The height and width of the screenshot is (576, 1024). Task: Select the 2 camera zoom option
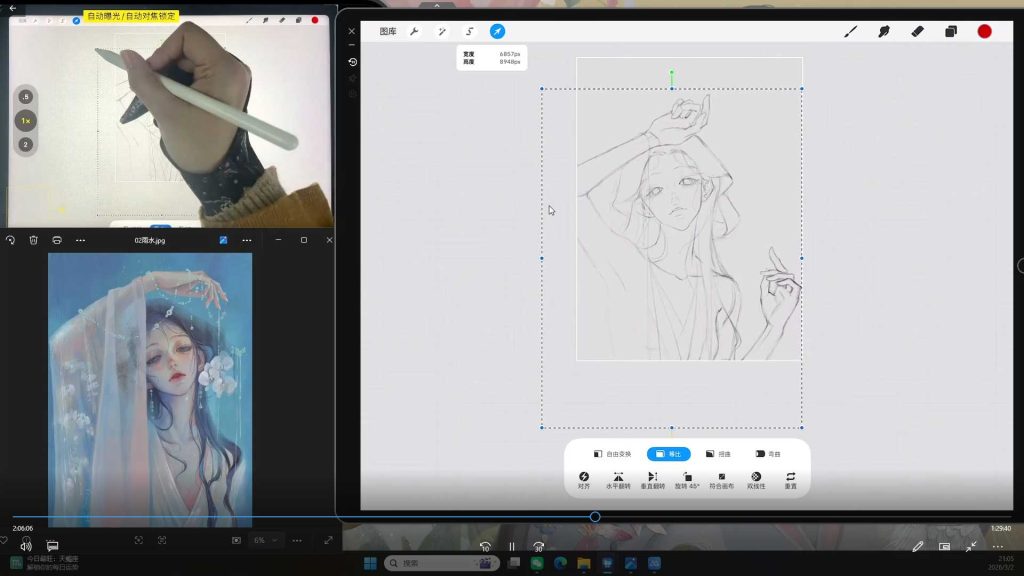point(25,144)
